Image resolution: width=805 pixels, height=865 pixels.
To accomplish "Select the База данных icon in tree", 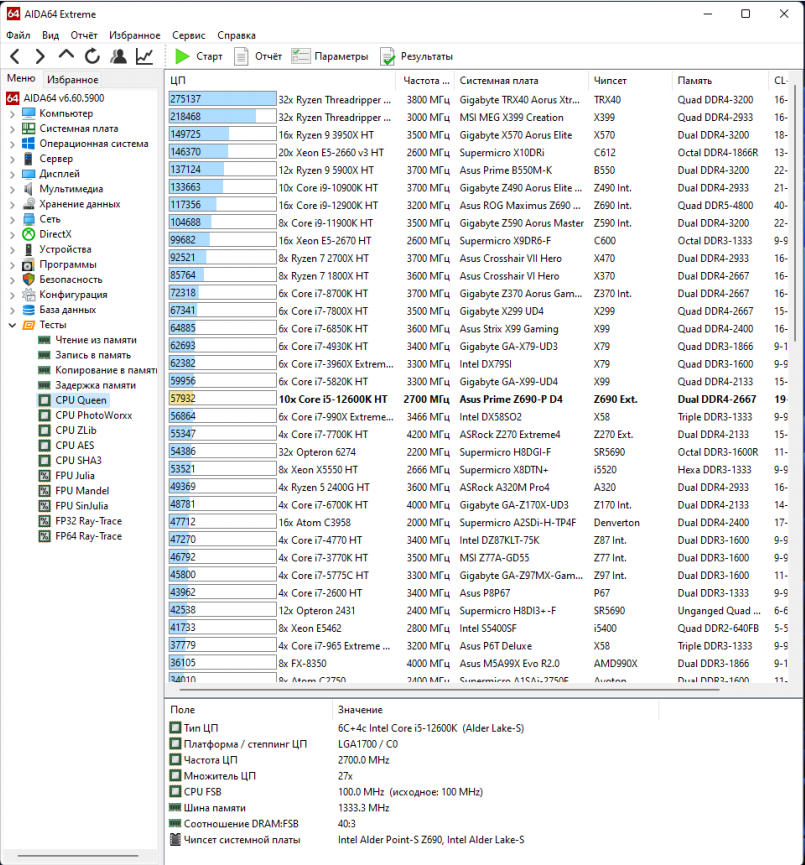I will point(28,310).
